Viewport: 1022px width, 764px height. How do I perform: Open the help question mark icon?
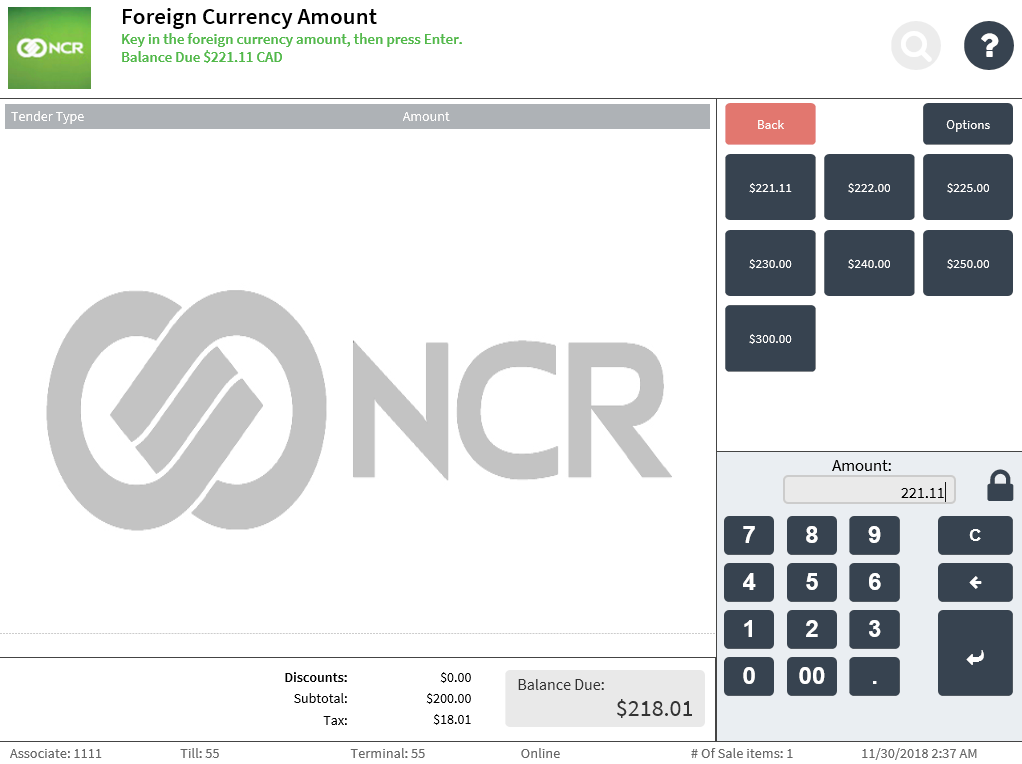tap(988, 45)
